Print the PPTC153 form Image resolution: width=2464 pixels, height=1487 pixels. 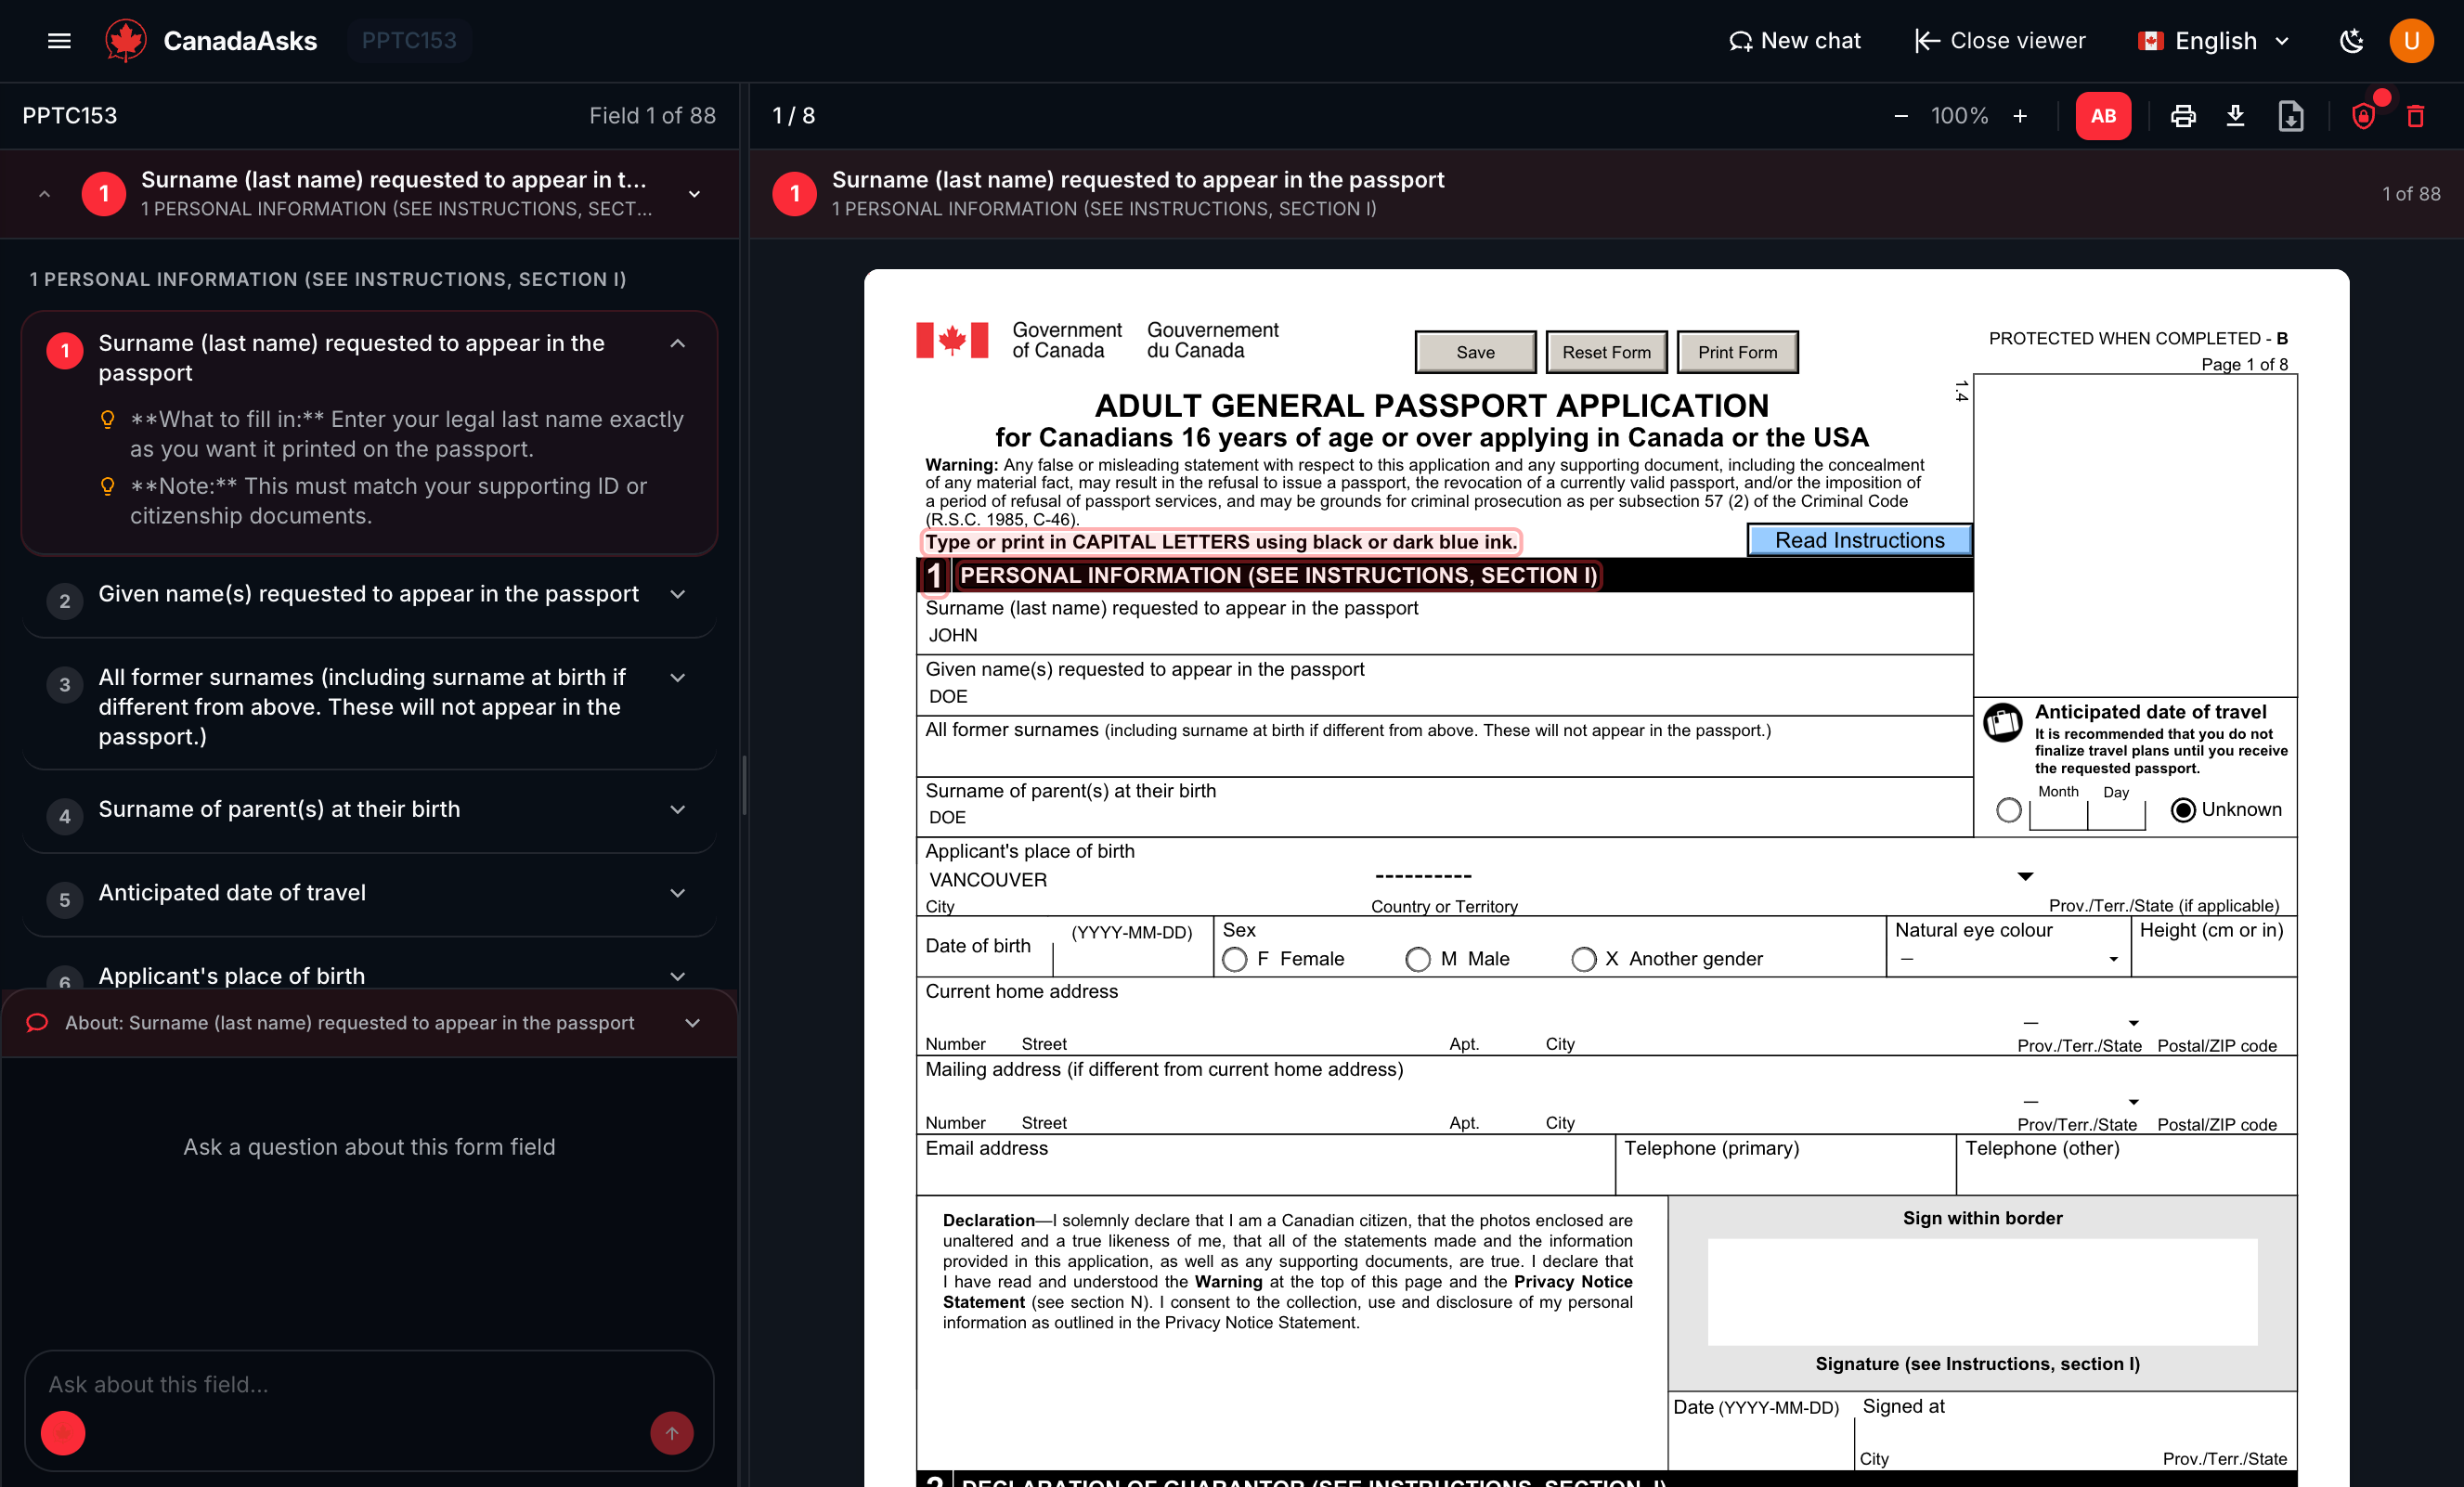pos(2183,115)
